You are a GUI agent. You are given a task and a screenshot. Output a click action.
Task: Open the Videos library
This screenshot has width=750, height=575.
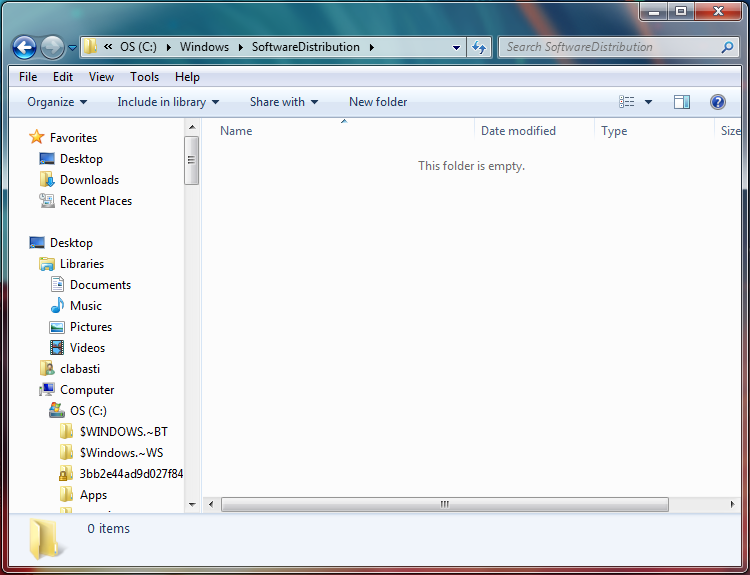pos(87,348)
